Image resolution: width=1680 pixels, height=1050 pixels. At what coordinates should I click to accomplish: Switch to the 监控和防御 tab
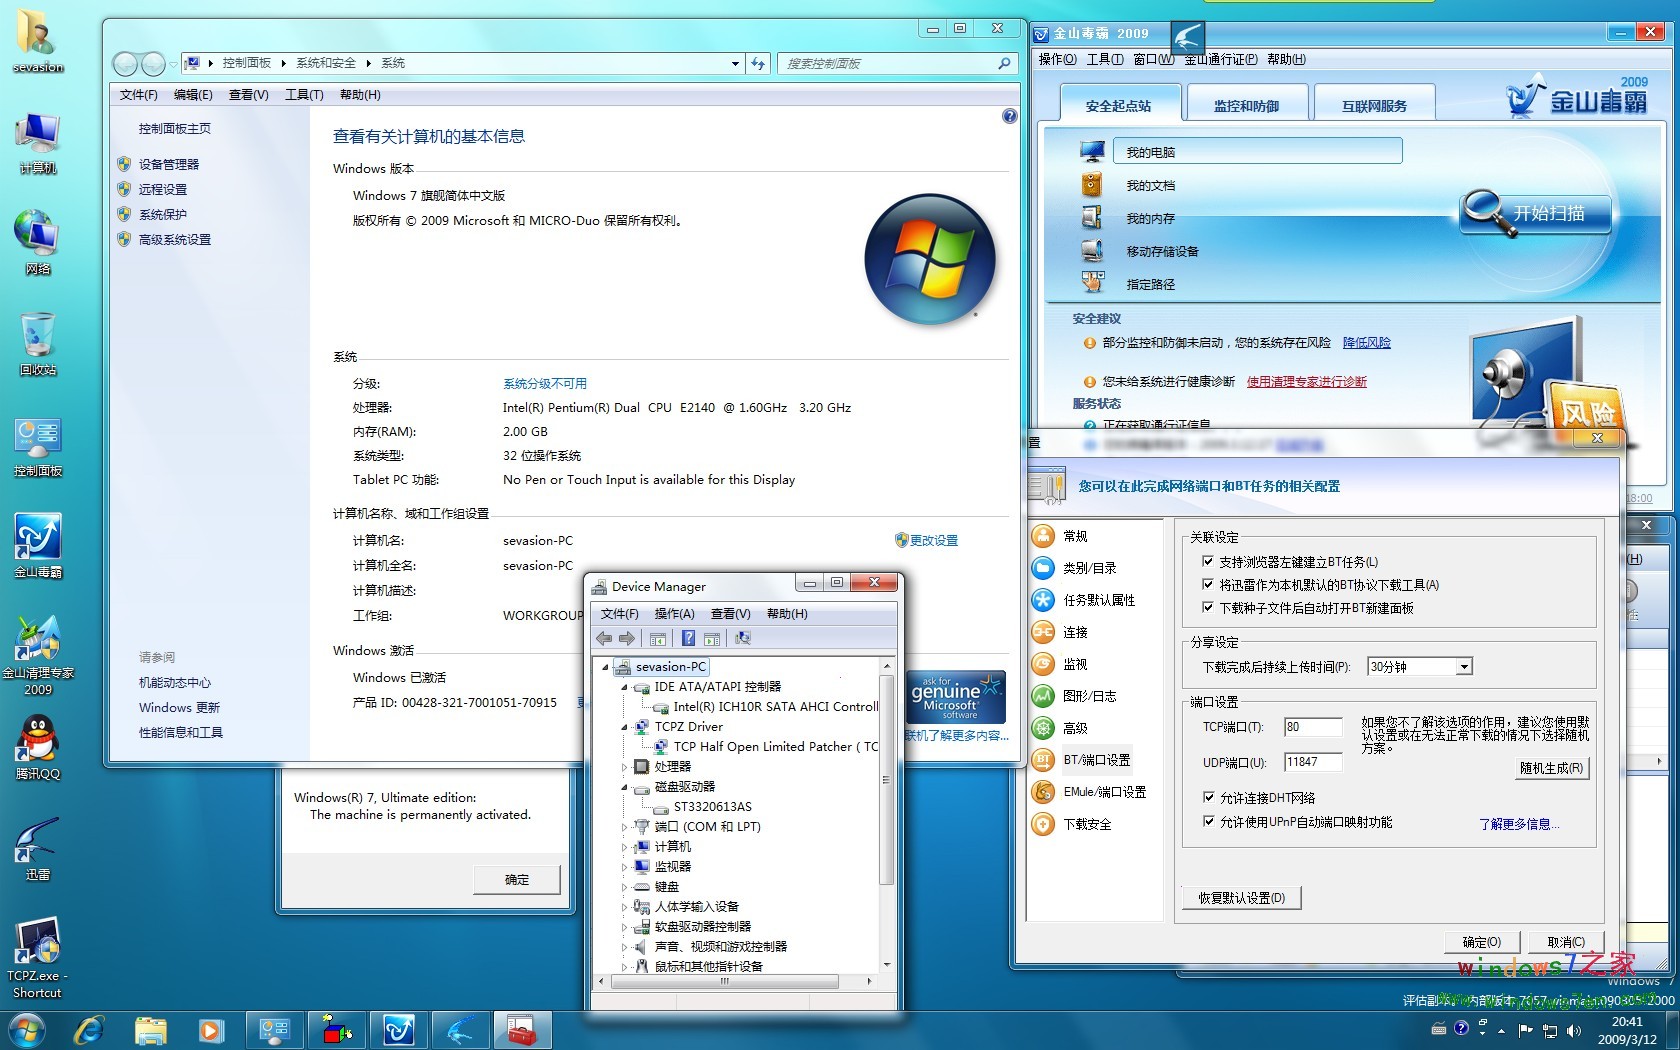1246,105
